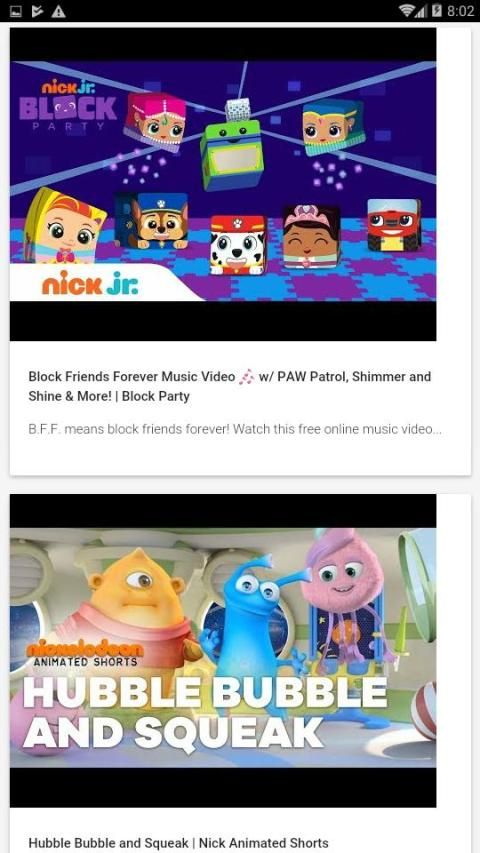480x853 pixels.
Task: Open the Block Friends Forever video thumbnail
Action: tap(223, 184)
